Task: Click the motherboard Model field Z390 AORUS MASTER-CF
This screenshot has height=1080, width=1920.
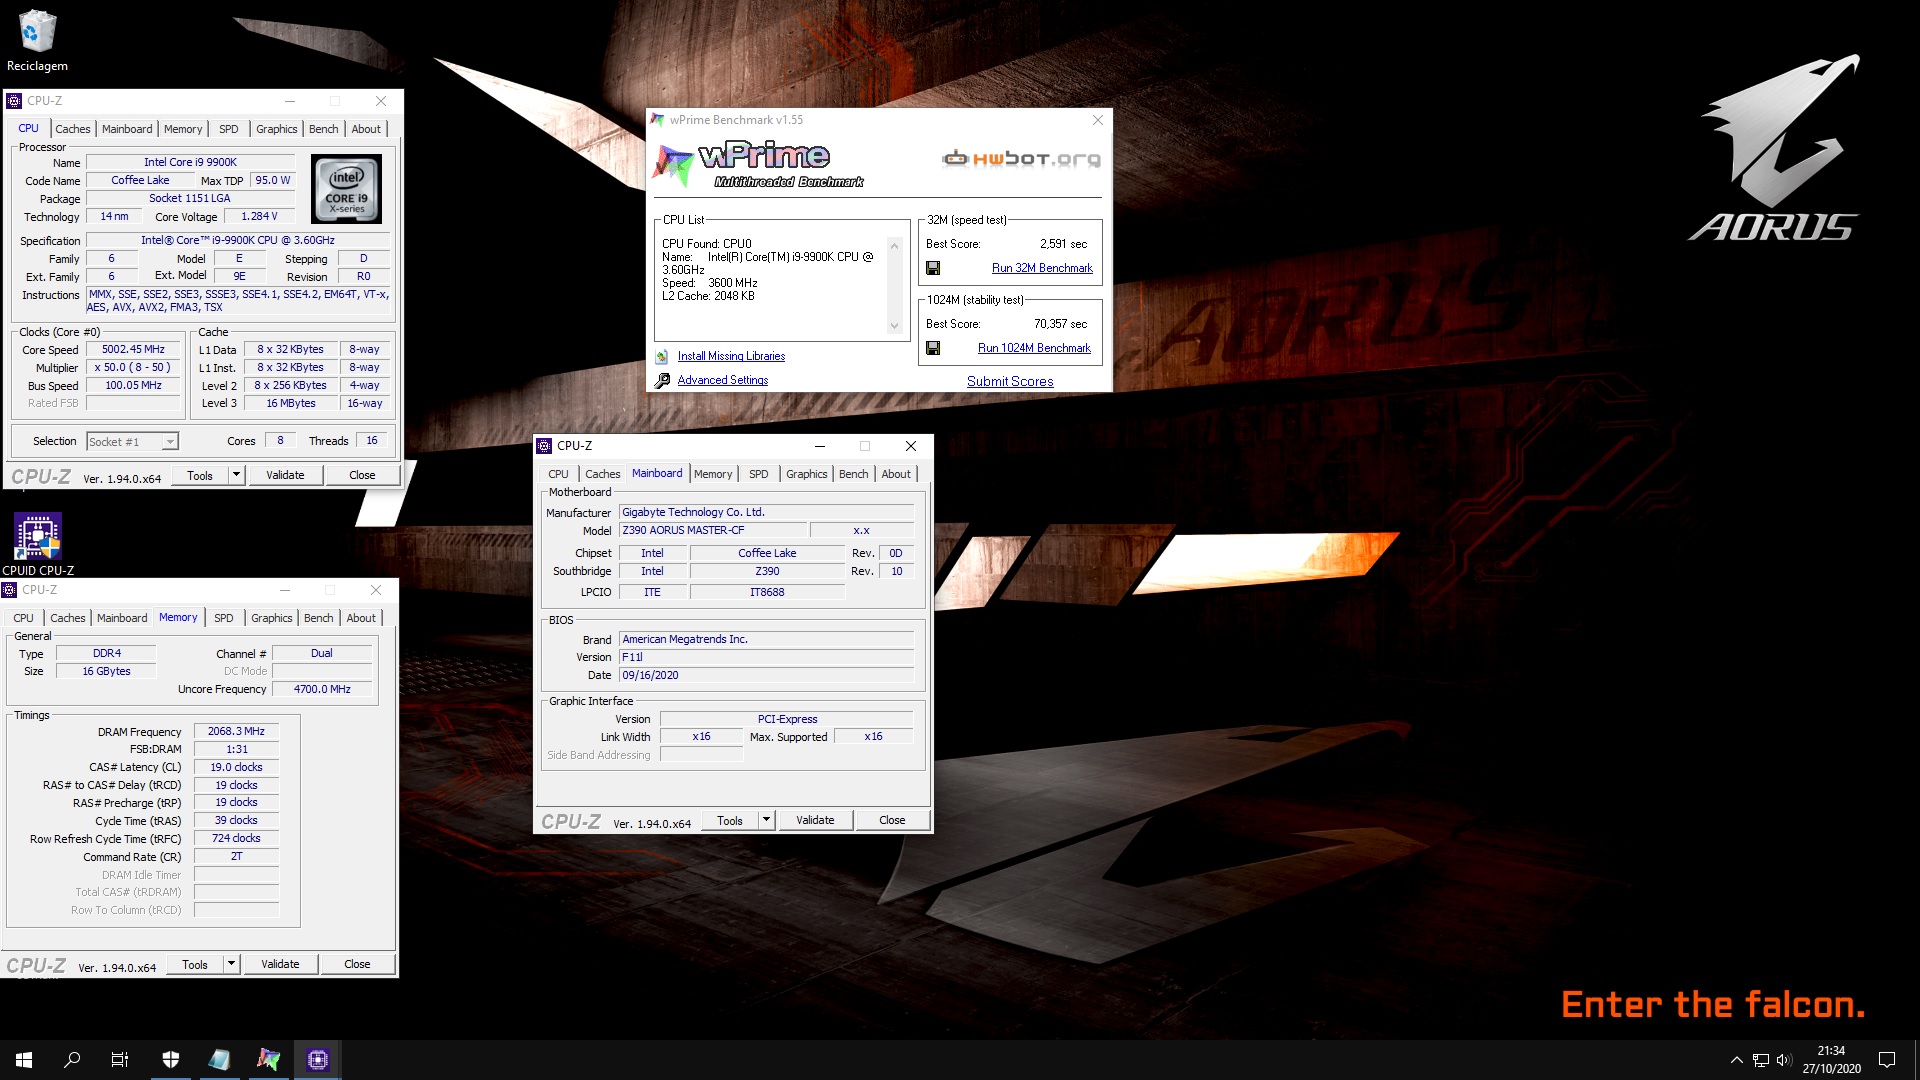Action: click(712, 531)
